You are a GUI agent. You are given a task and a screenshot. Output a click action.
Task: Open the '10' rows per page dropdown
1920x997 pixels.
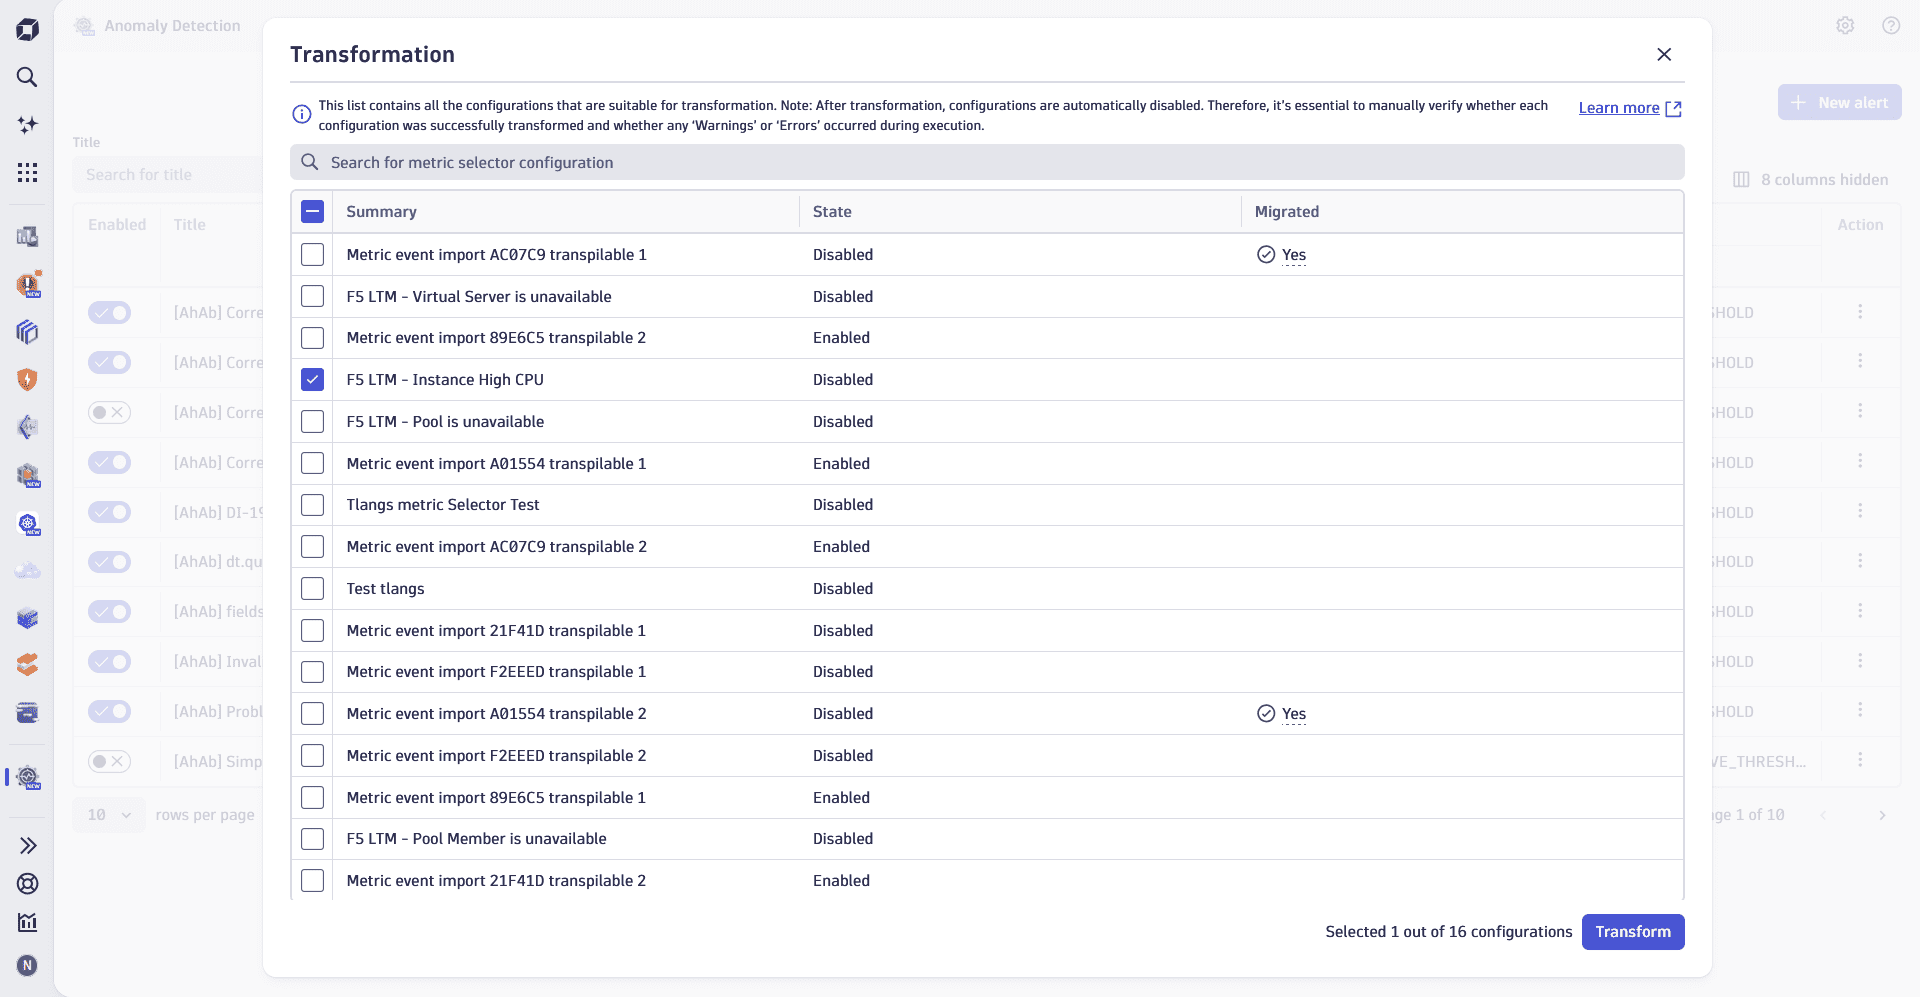click(x=108, y=815)
